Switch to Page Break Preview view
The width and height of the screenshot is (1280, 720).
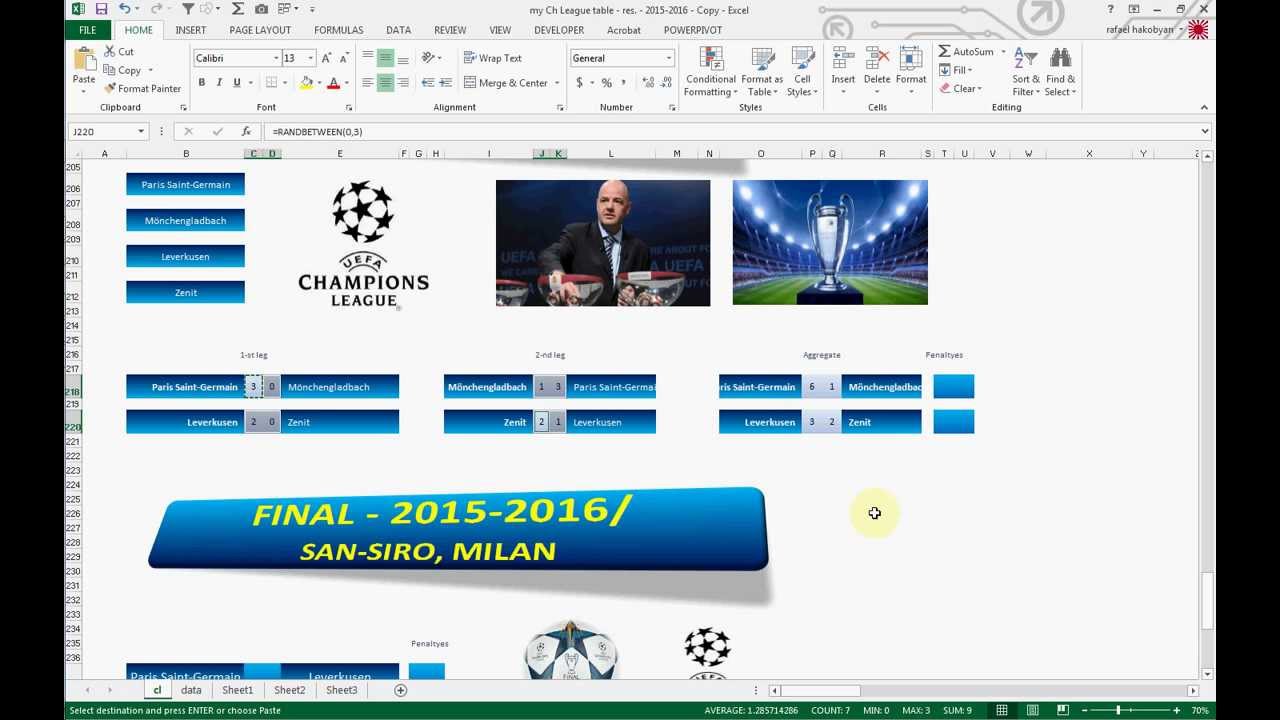pyautogui.click(x=1063, y=710)
